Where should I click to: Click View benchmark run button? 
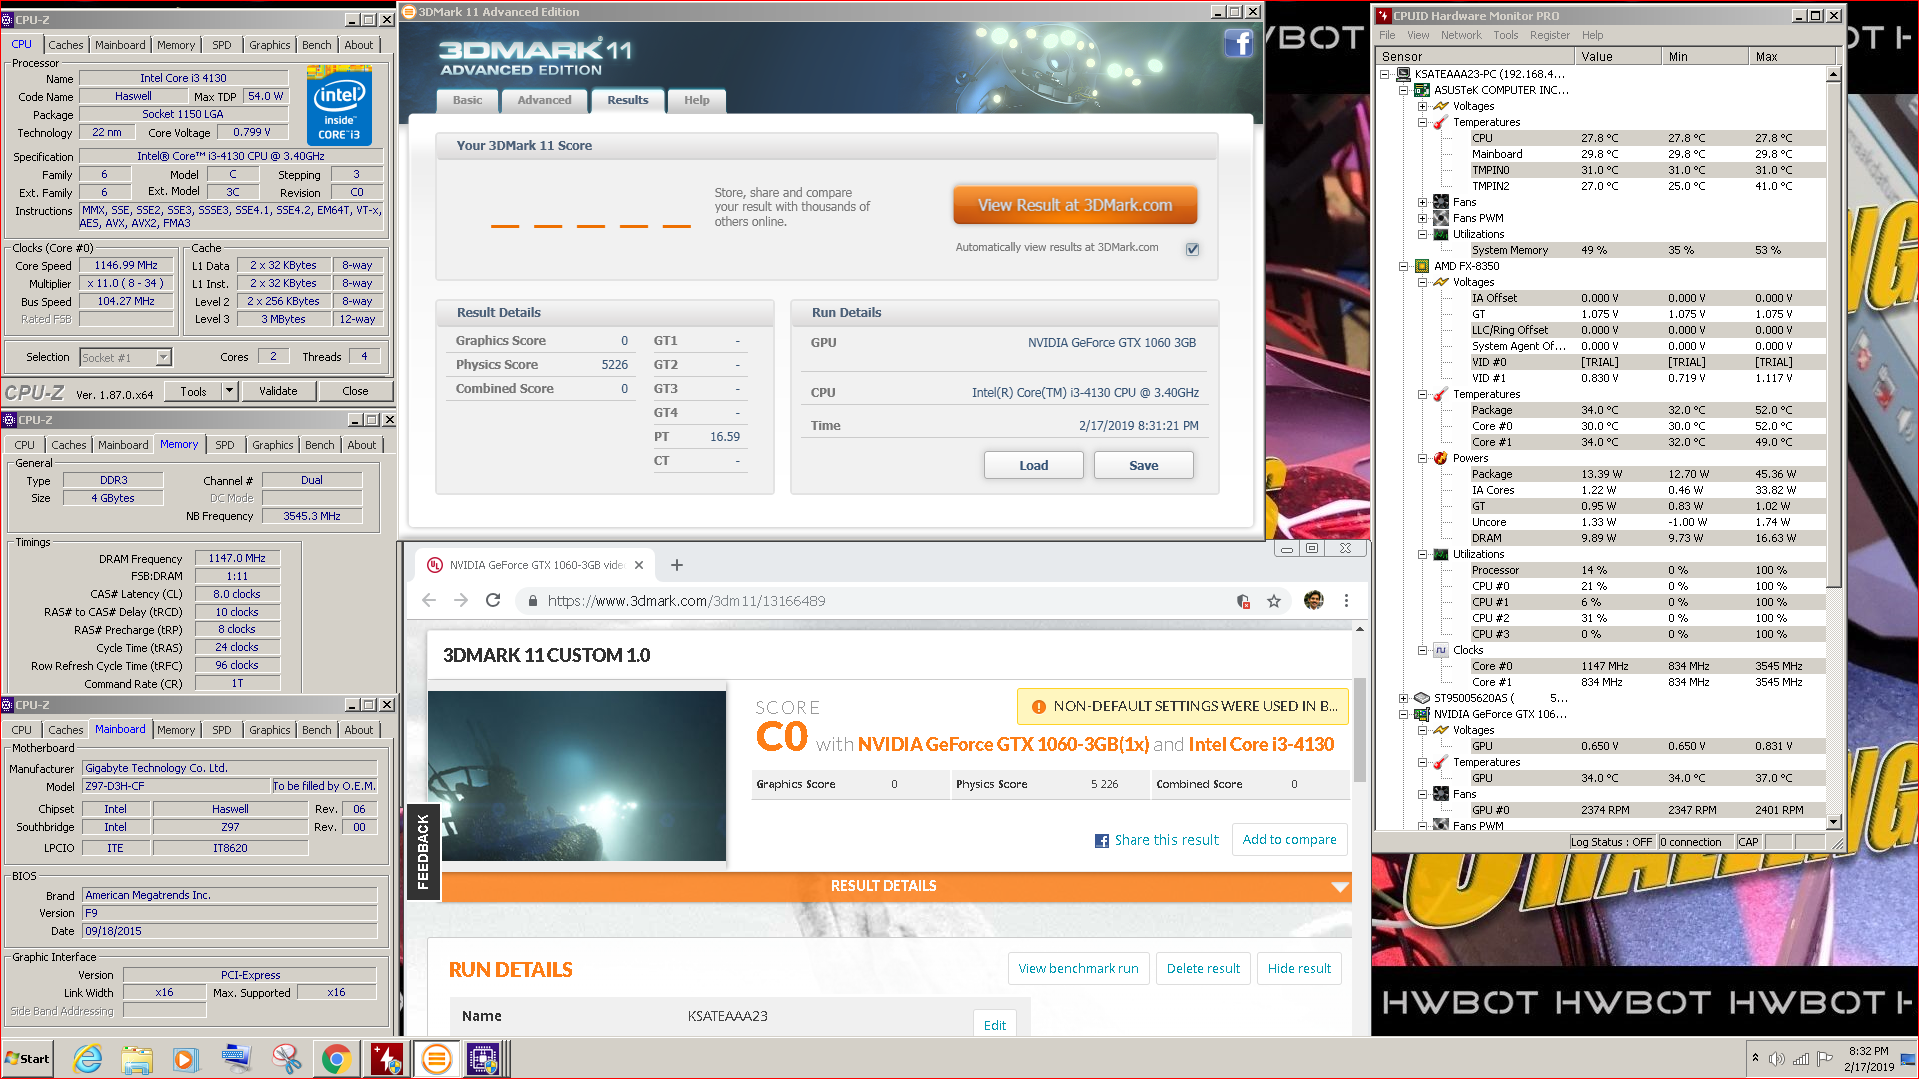1078,968
